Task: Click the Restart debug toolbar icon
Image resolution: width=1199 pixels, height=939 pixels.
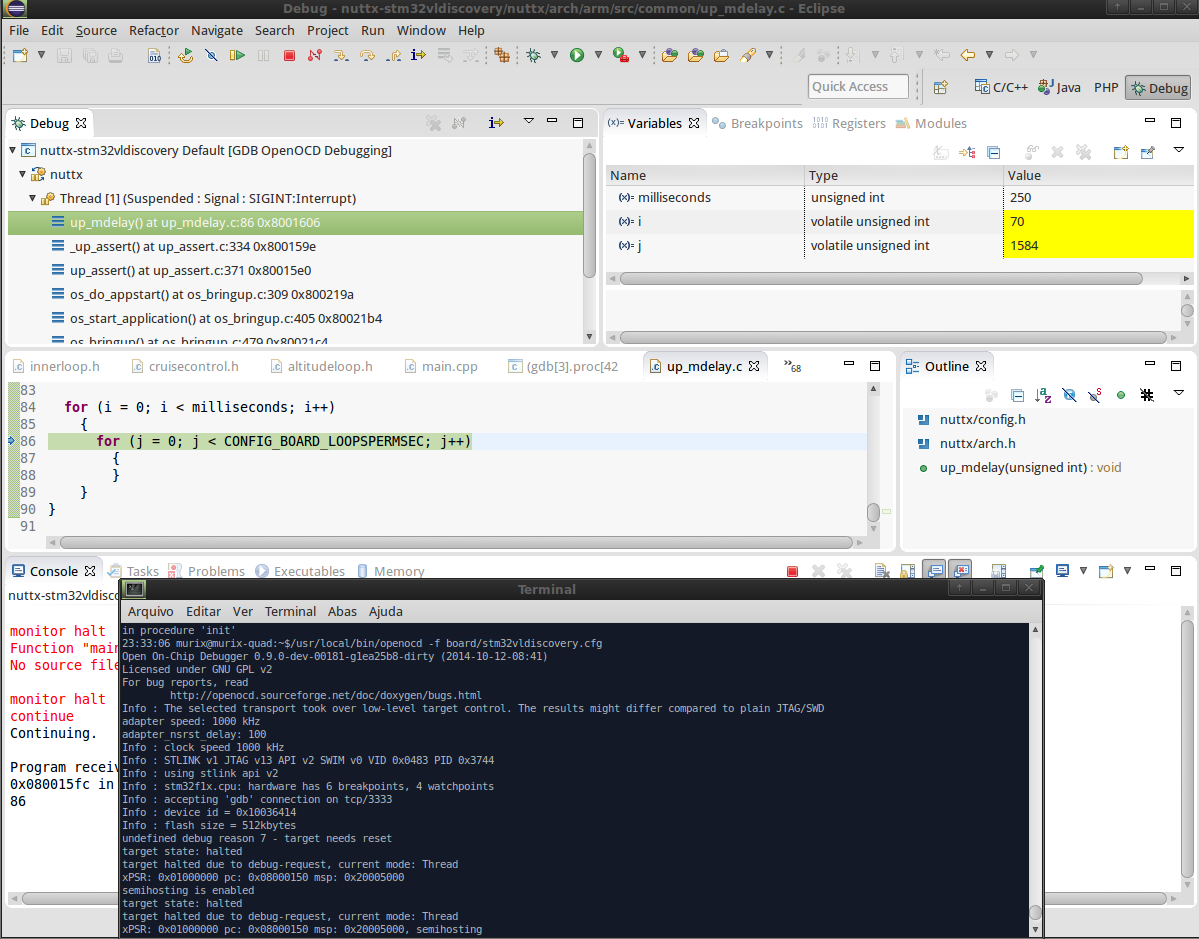Action: (185, 55)
